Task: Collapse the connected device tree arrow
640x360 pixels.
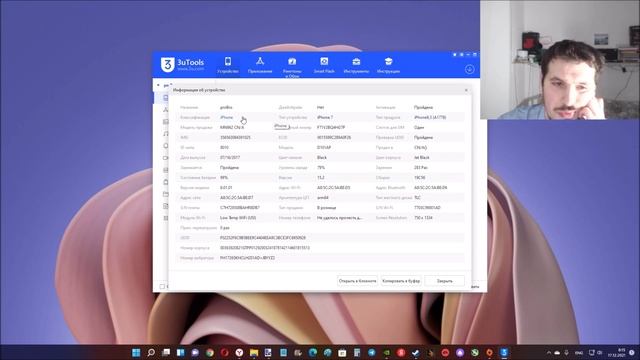Action: click(x=158, y=85)
